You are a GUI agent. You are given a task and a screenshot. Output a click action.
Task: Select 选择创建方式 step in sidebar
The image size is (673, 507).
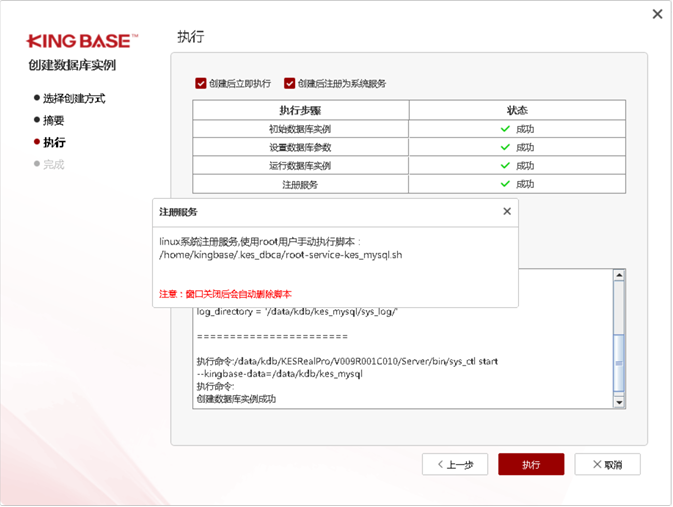click(x=73, y=98)
